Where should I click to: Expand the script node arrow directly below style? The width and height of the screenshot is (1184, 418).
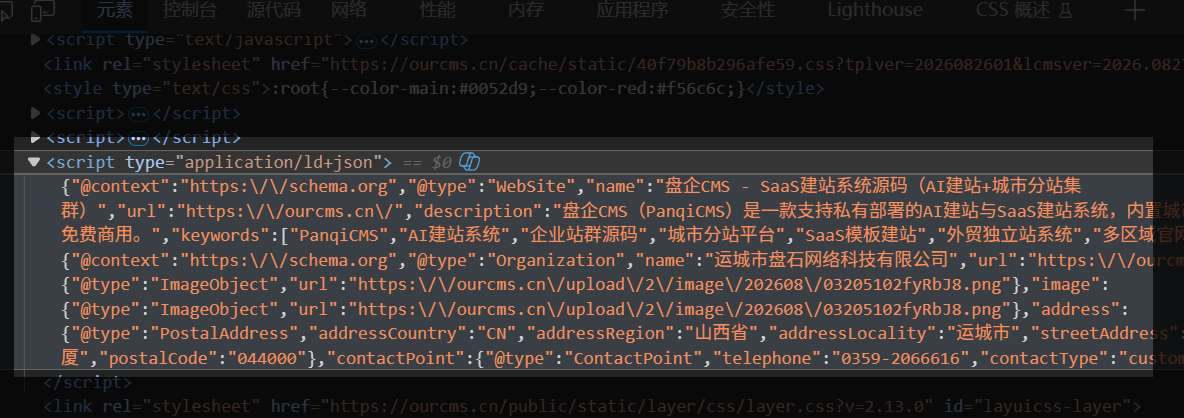pyautogui.click(x=35, y=113)
